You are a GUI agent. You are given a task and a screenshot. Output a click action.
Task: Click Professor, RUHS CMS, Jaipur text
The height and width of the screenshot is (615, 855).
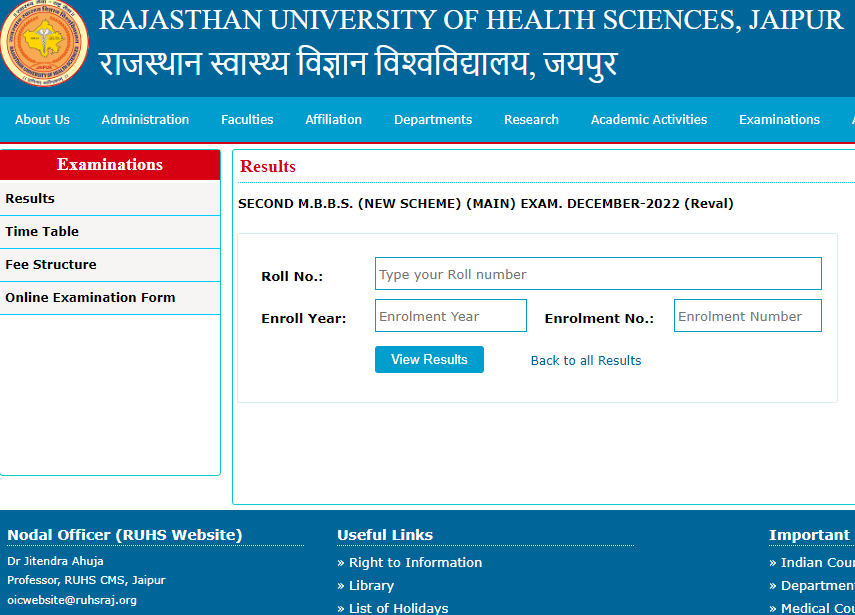[x=86, y=580]
